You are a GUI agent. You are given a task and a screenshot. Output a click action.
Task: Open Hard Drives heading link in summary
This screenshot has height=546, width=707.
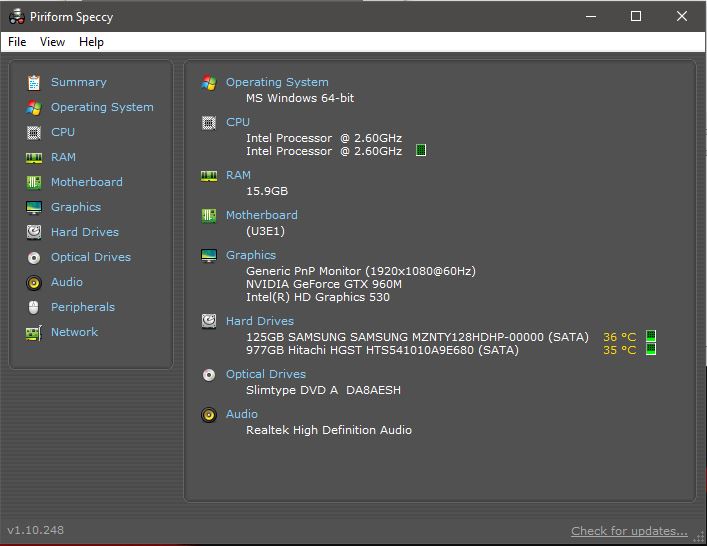tap(260, 321)
